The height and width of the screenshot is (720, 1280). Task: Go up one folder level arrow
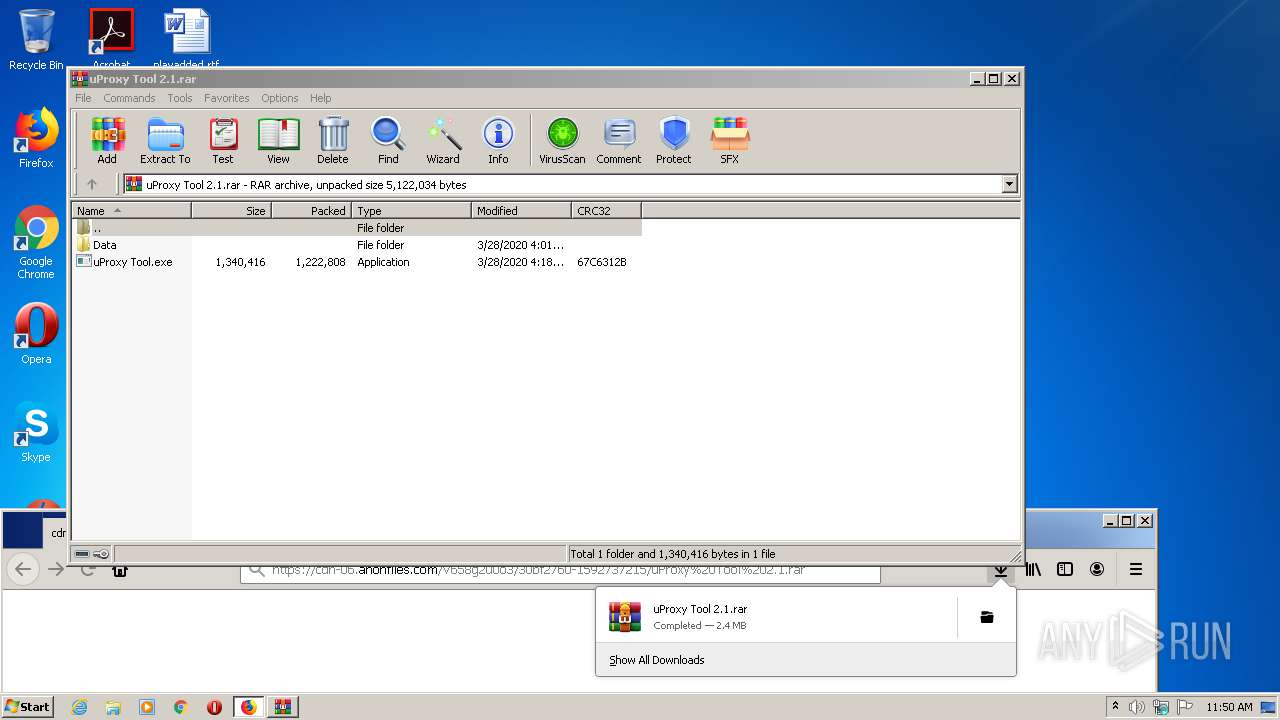click(92, 184)
